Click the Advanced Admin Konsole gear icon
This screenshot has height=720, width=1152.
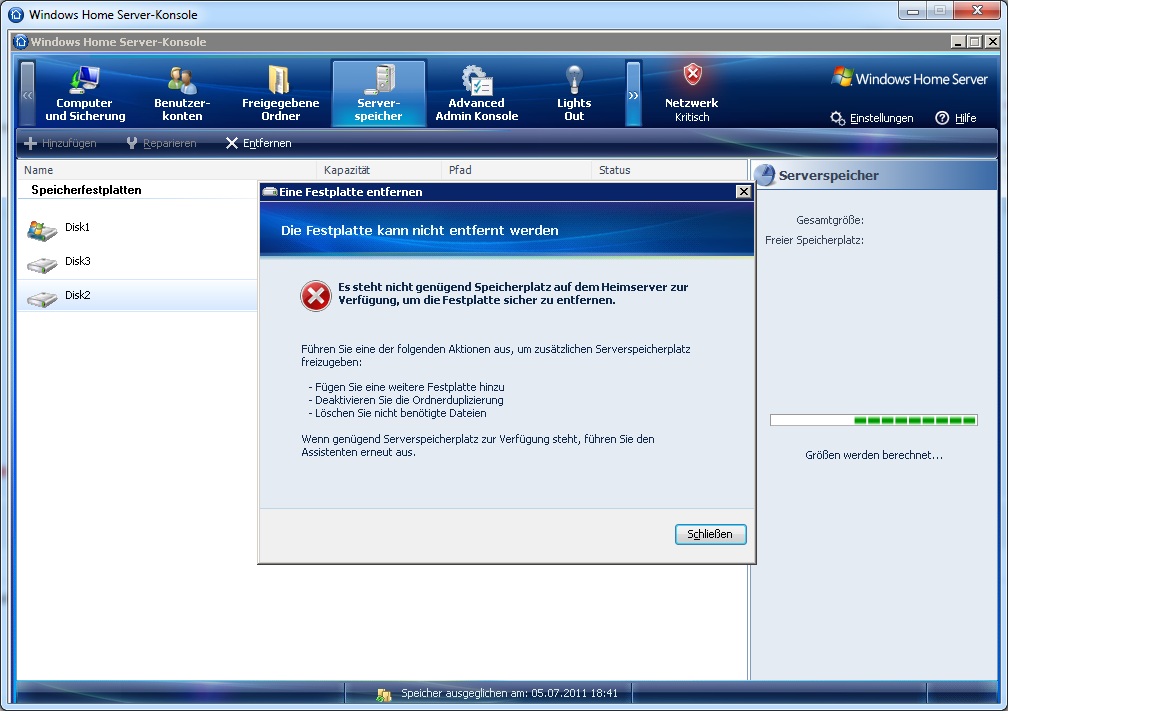pos(477,79)
